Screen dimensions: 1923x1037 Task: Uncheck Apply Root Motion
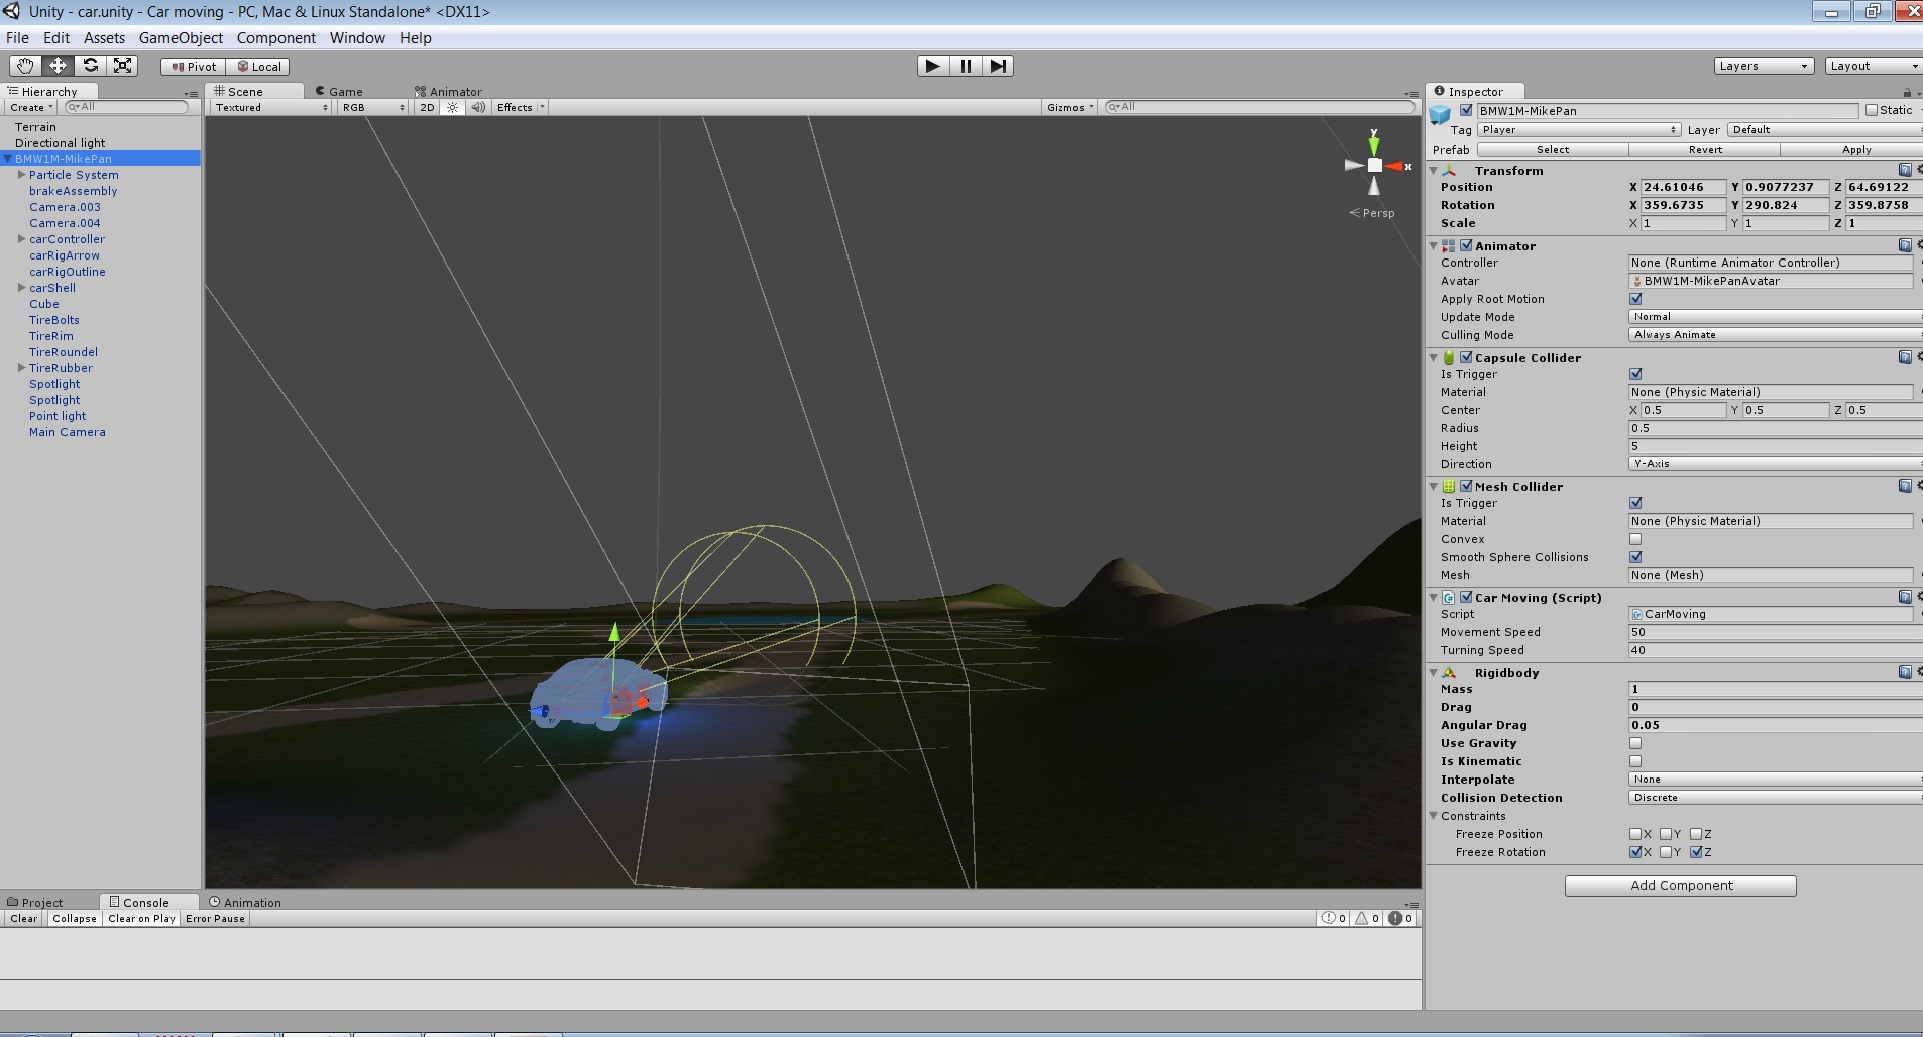(1636, 299)
